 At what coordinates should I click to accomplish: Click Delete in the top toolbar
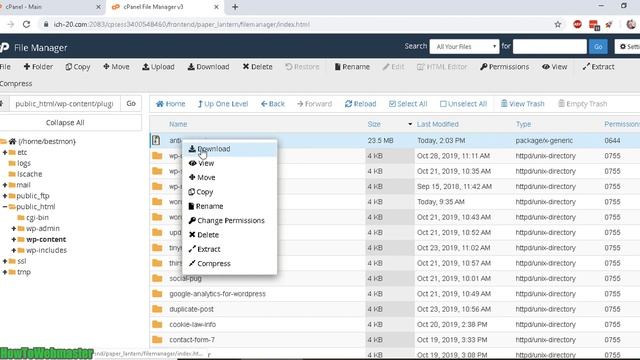pyautogui.click(x=257, y=67)
